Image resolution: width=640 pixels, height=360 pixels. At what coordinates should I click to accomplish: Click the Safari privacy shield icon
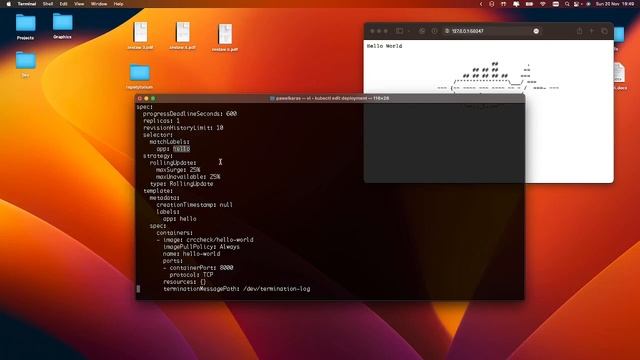[x=434, y=31]
